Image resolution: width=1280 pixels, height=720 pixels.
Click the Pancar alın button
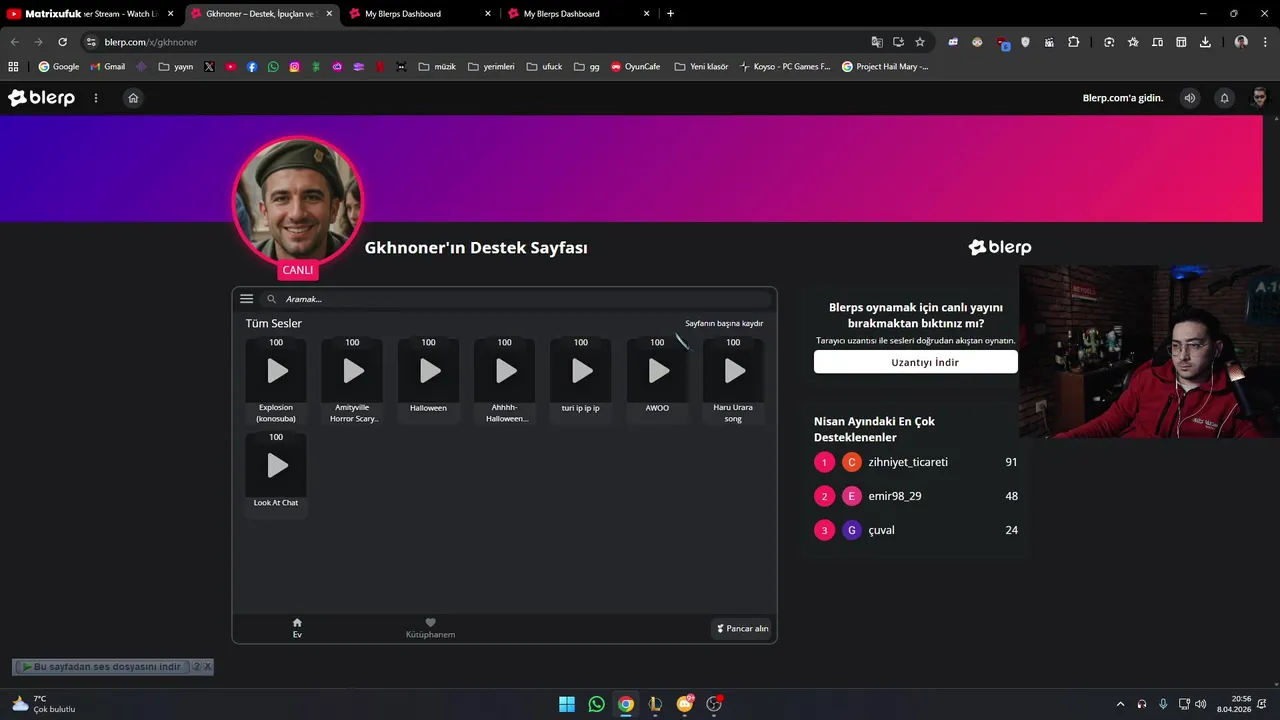pyautogui.click(x=743, y=628)
